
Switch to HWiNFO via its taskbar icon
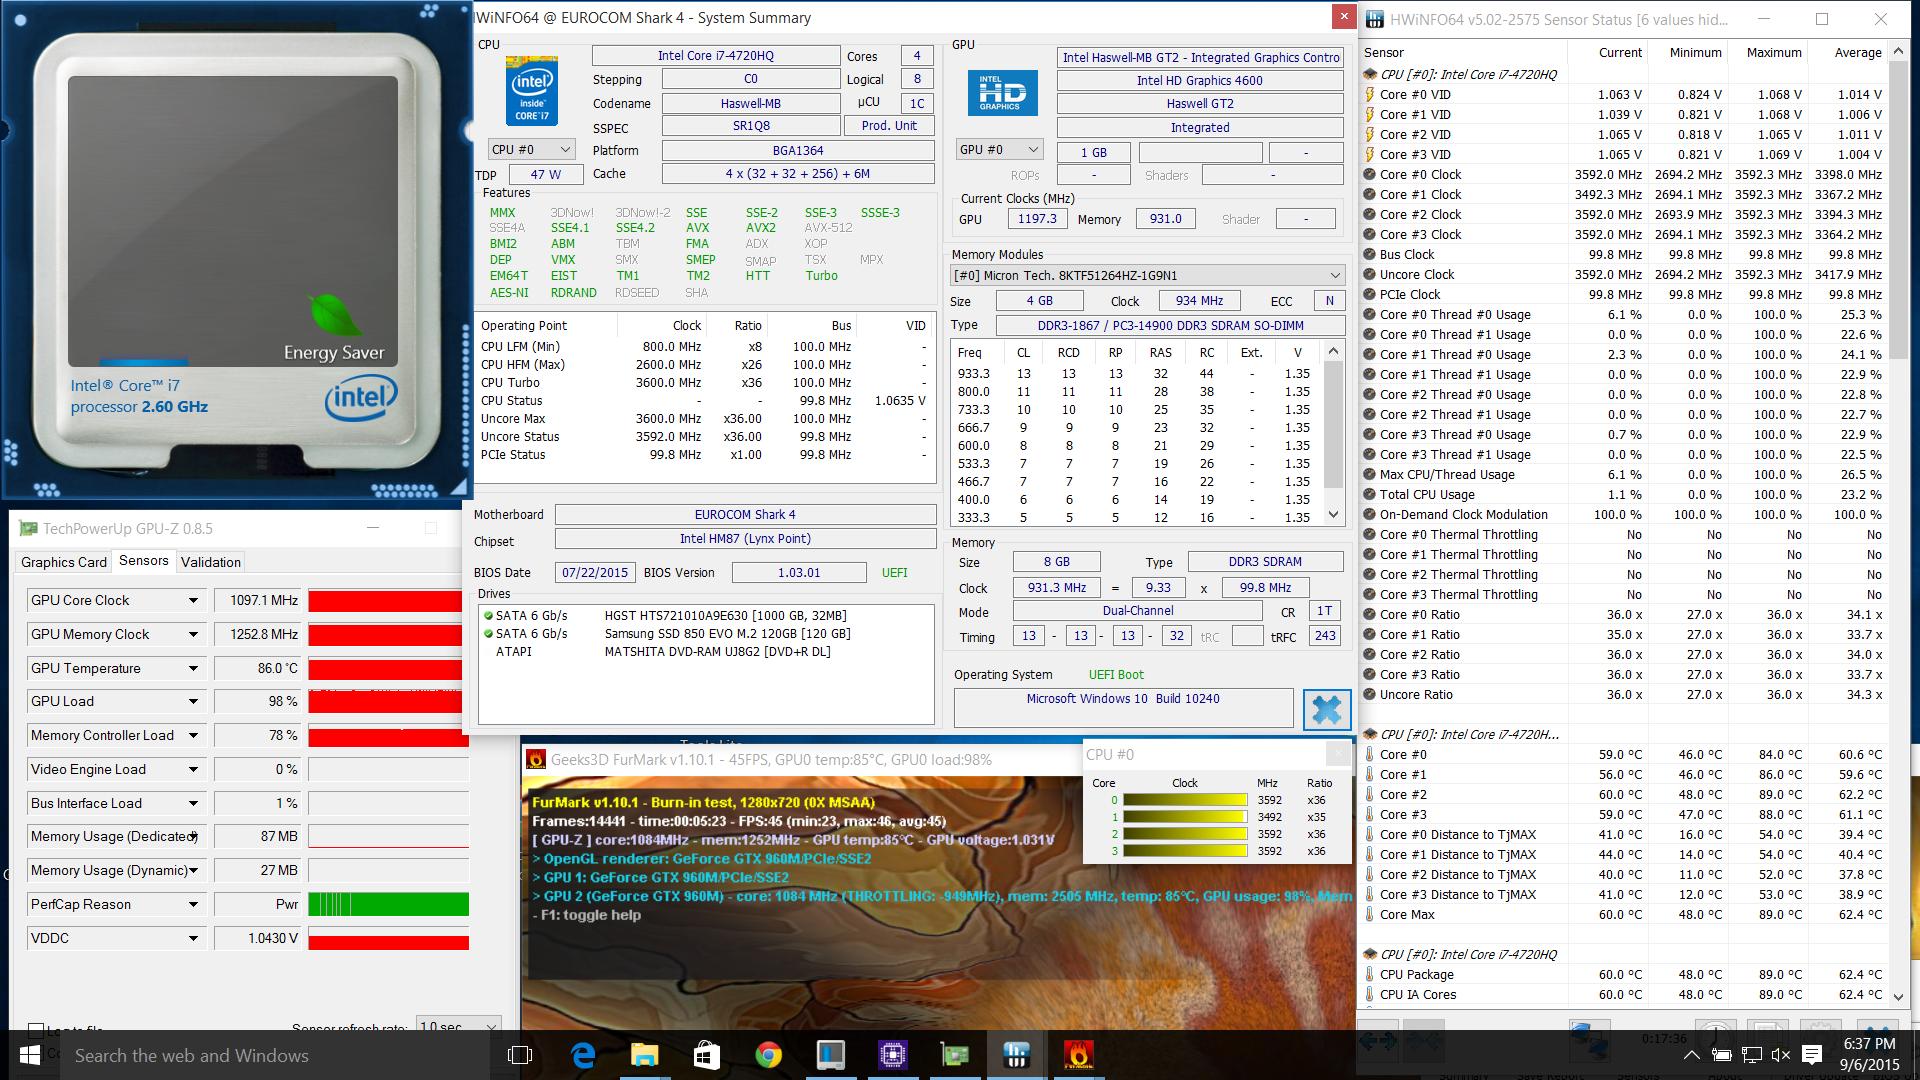click(x=1016, y=1055)
